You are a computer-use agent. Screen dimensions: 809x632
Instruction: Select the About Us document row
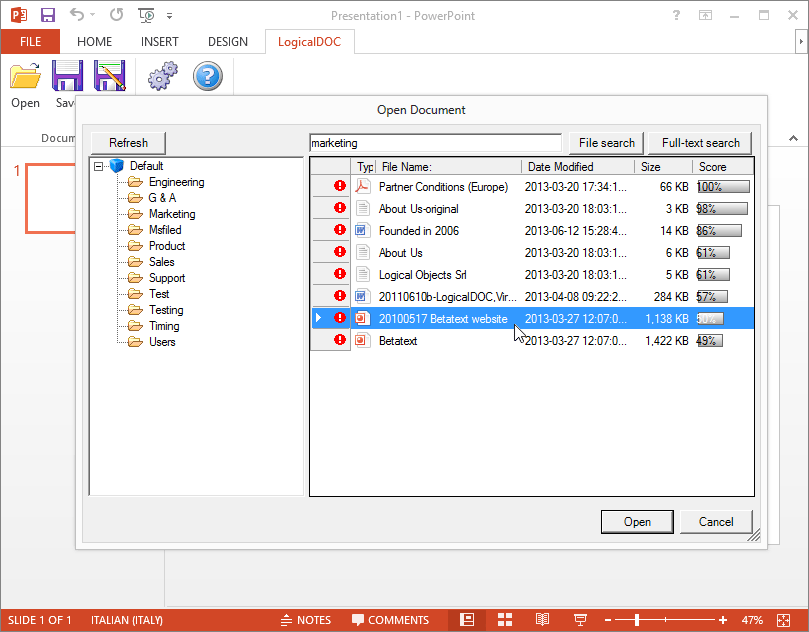coord(532,253)
